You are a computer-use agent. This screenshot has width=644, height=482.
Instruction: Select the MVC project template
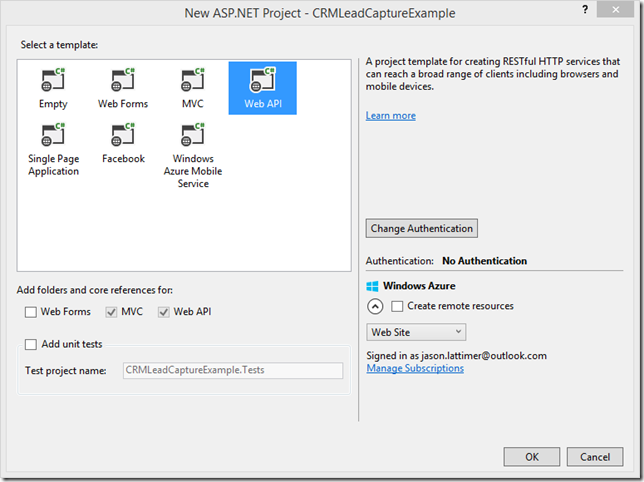click(x=193, y=88)
